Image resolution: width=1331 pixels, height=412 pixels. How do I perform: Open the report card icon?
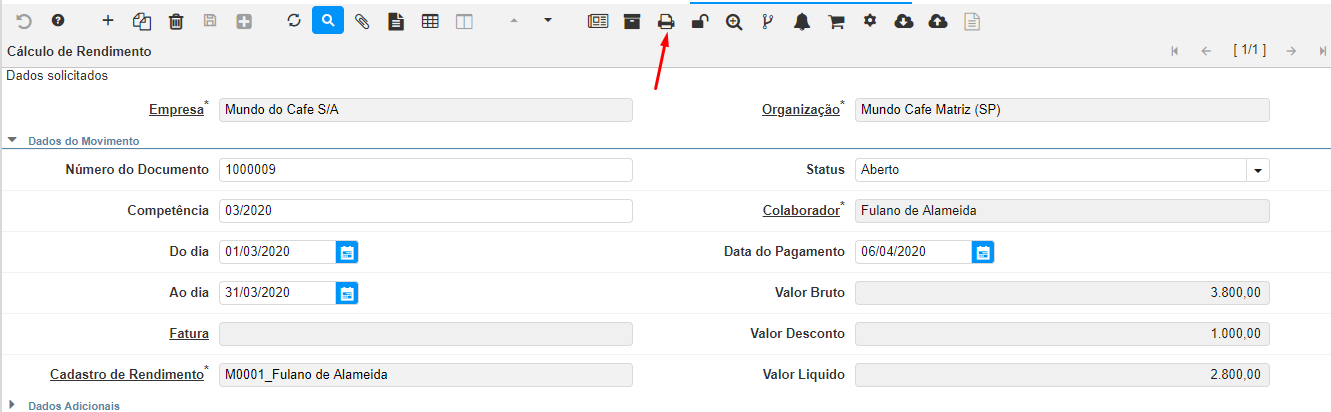coord(598,20)
